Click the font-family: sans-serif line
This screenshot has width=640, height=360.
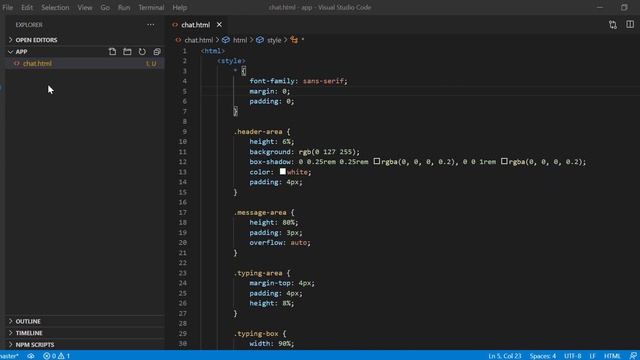[298, 81]
